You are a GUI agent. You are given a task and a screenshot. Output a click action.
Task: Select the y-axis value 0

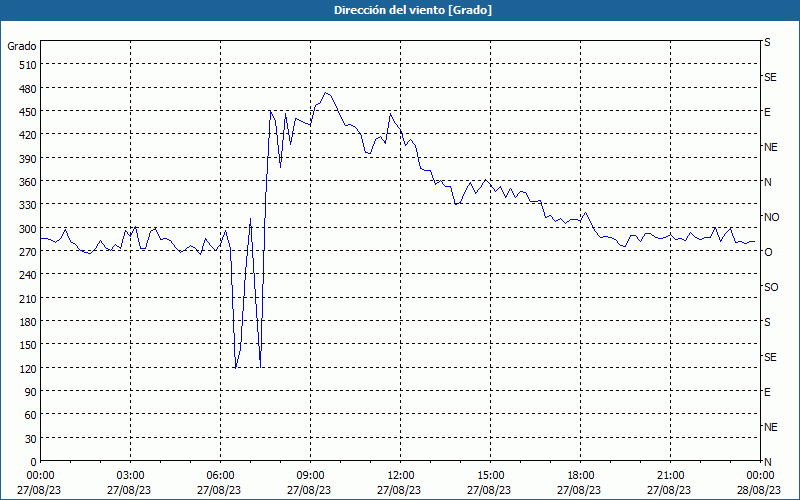click(34, 462)
